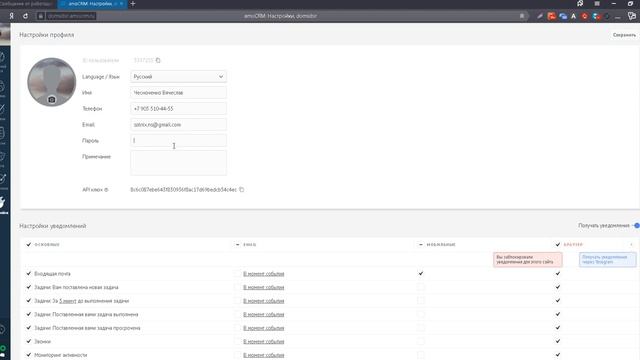This screenshot has width=640, height=360.
Task: Open the blue chat bubbles extension
Action: click(563, 16)
